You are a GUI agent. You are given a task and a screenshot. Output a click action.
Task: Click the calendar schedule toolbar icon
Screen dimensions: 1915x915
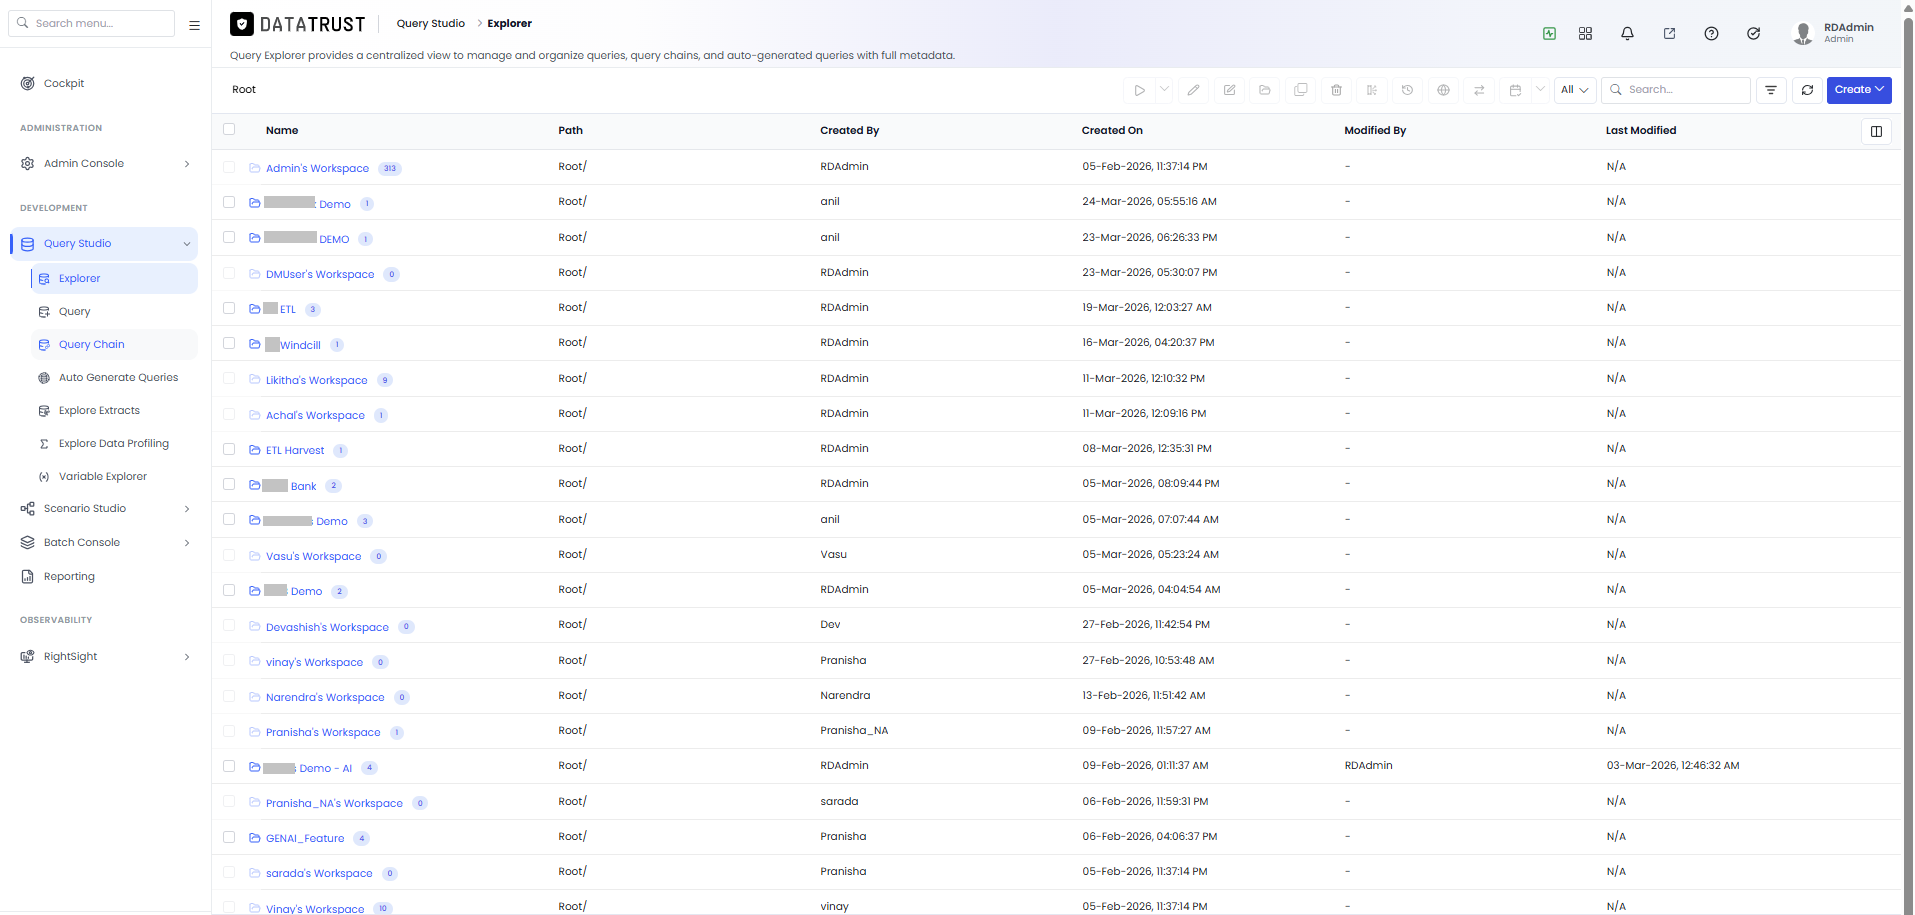(1515, 90)
